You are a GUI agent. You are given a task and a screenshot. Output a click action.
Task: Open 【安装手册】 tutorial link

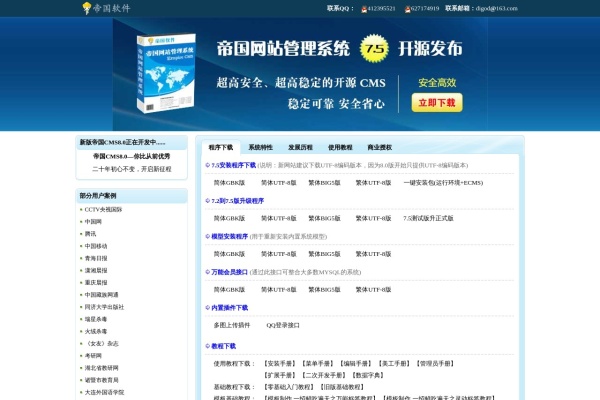pos(279,363)
